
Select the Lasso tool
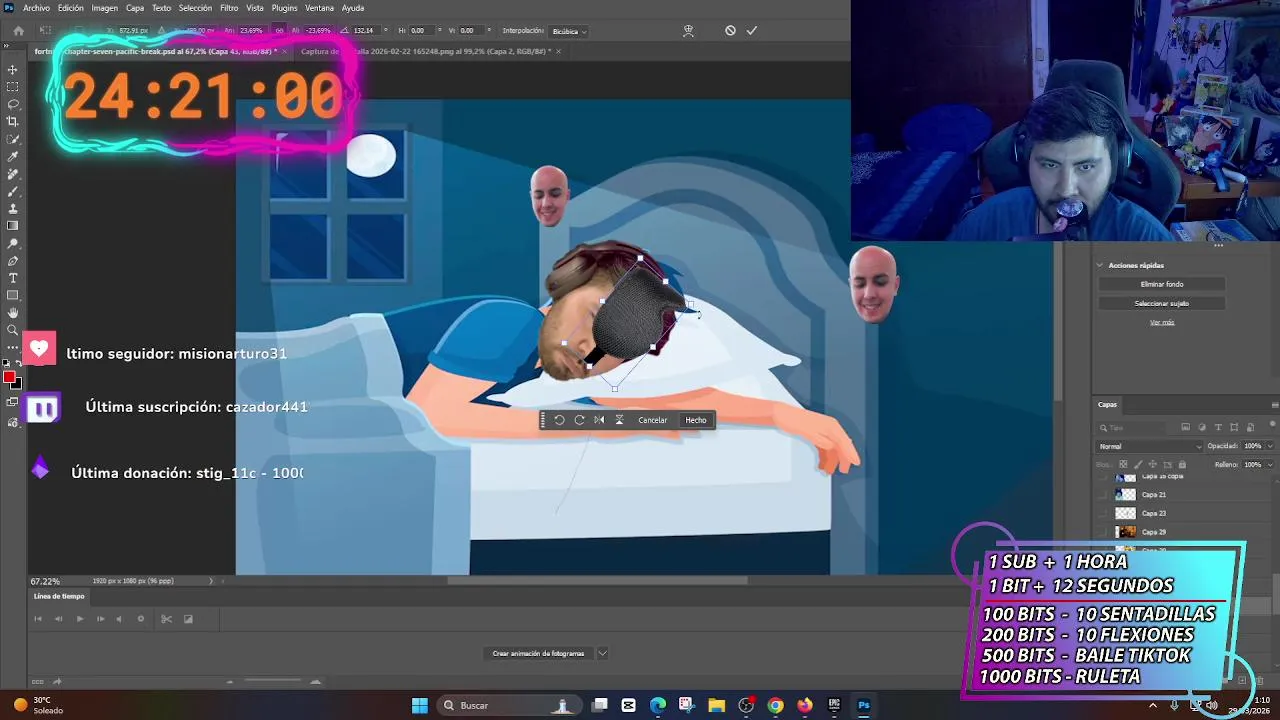[13, 104]
